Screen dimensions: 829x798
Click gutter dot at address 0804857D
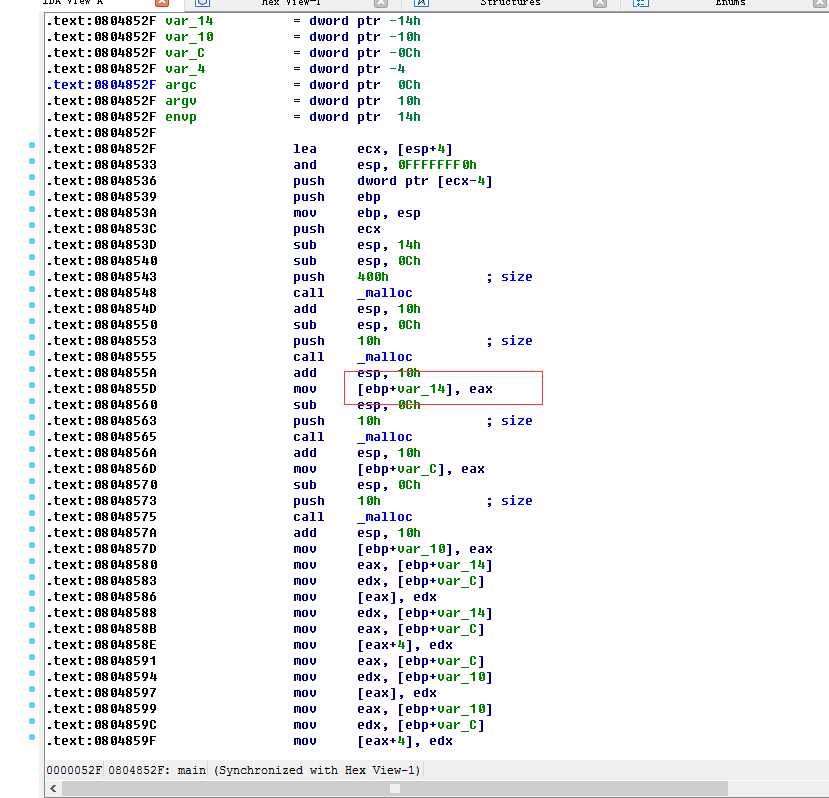pyautogui.click(x=32, y=545)
